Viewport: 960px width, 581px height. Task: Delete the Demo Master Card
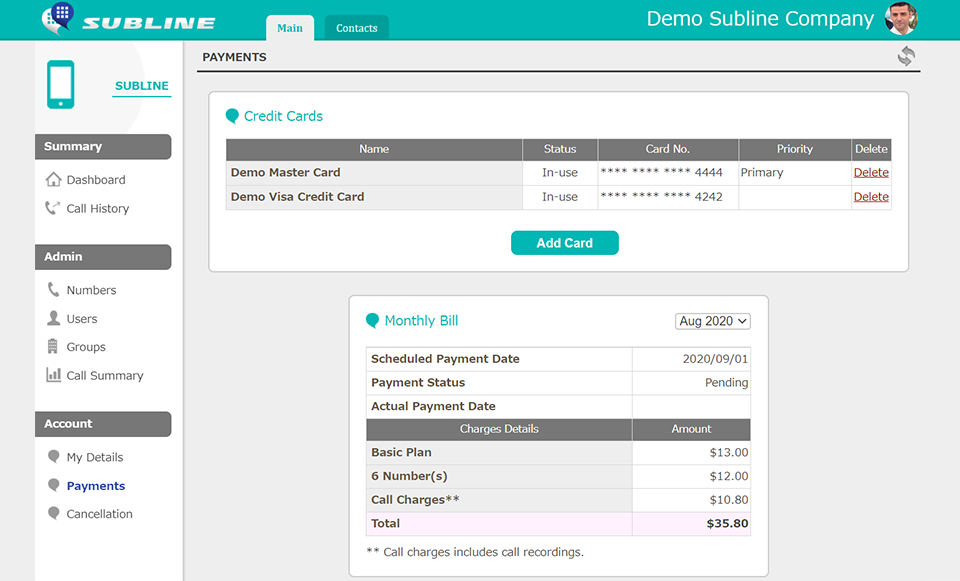click(870, 173)
